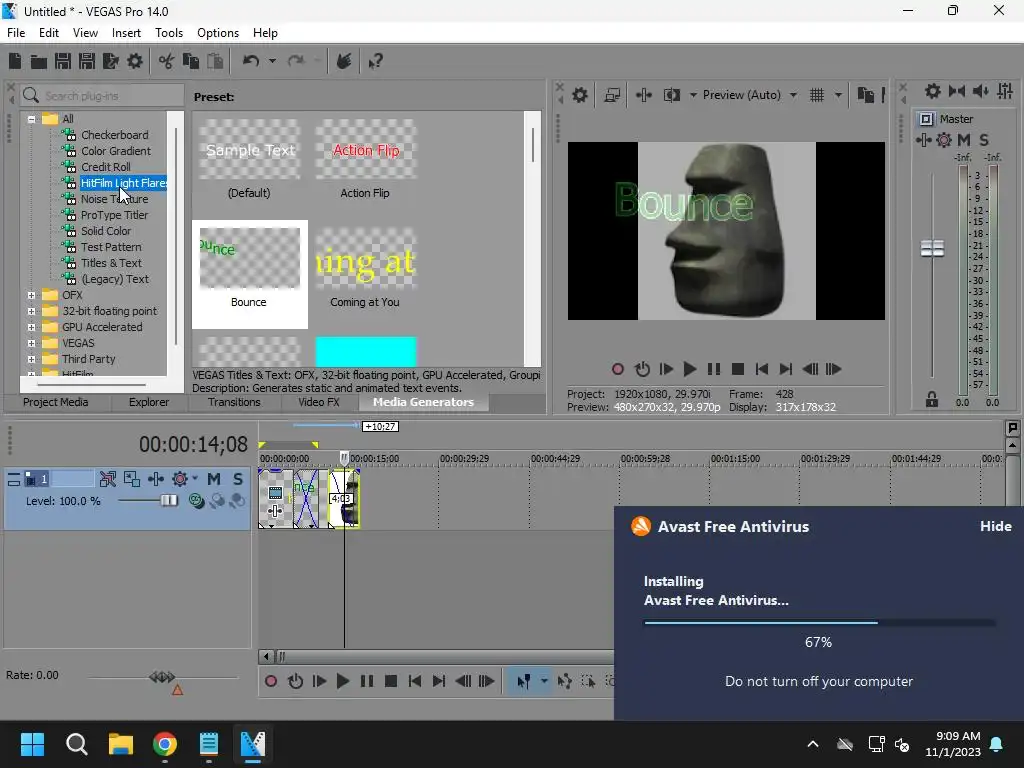Click Downmix Output icon in Master Bus
Image resolution: width=1024 pixels, height=768 pixels.
(x=957, y=91)
